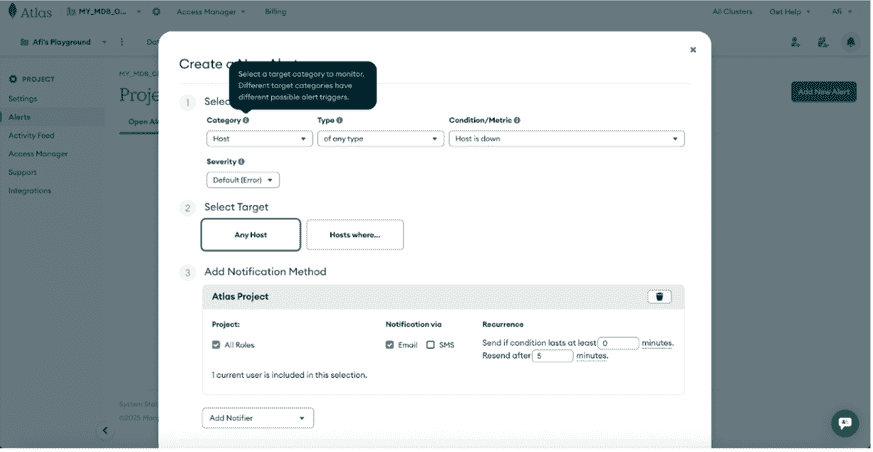Click the Add Notification Method heading

[265, 272]
